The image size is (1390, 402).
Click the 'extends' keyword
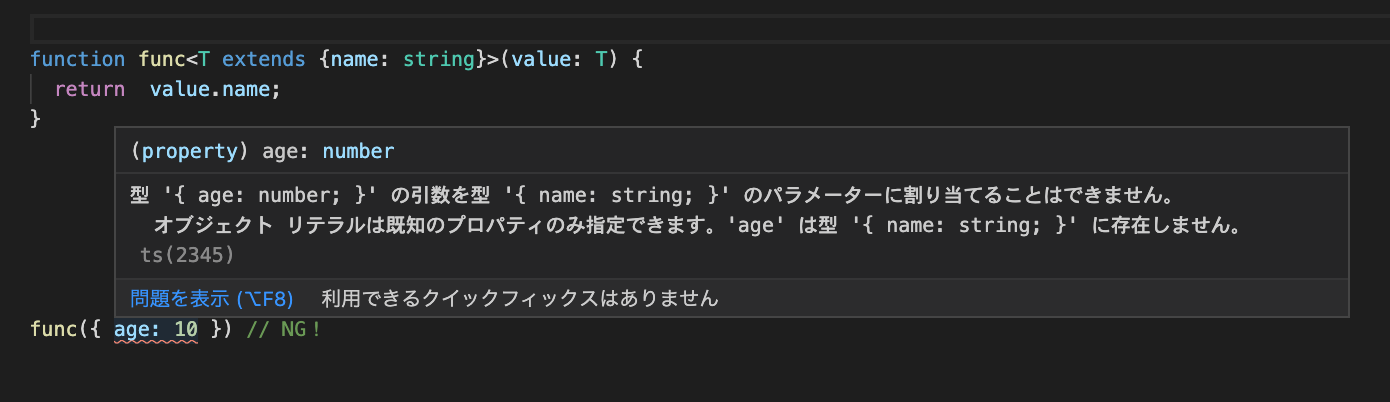264,59
